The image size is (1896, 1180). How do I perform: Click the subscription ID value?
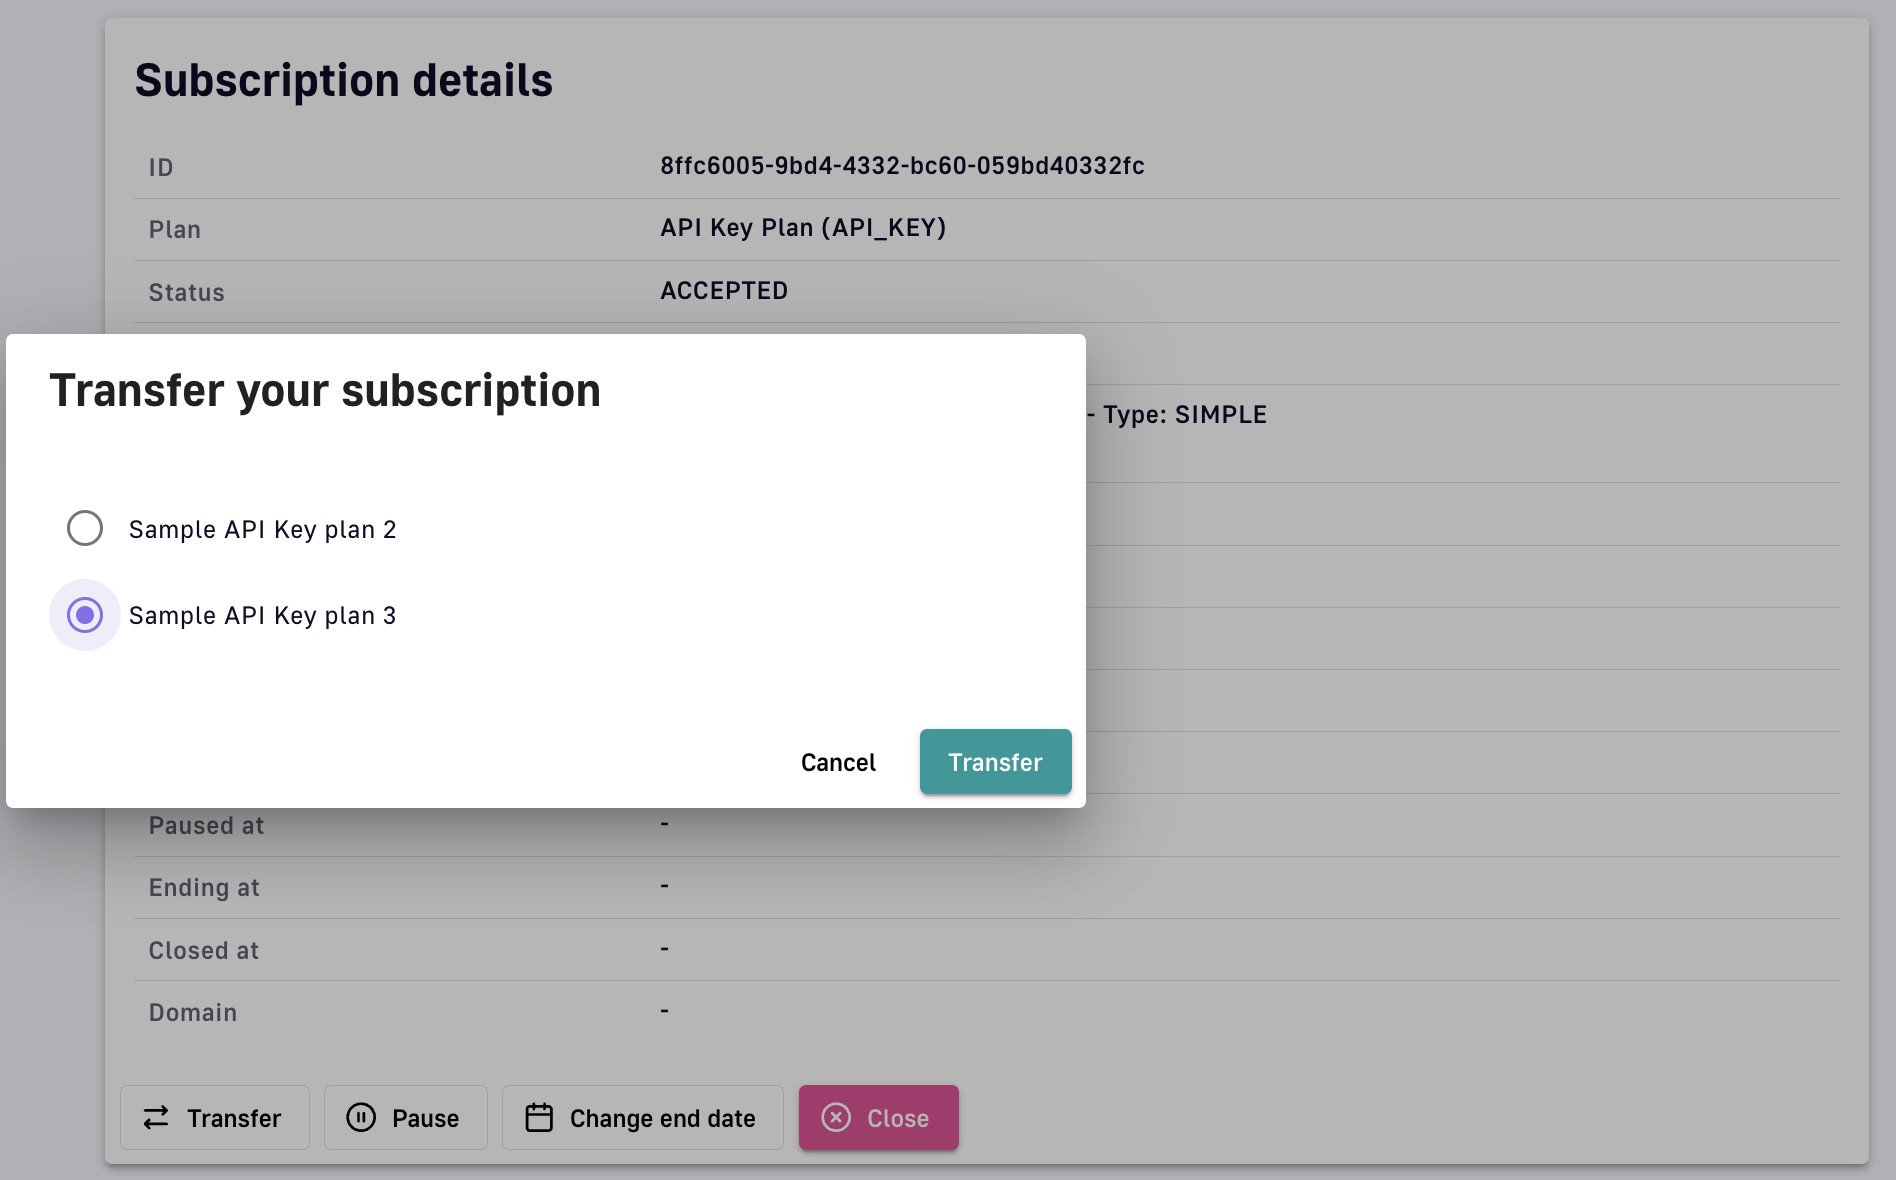click(902, 166)
